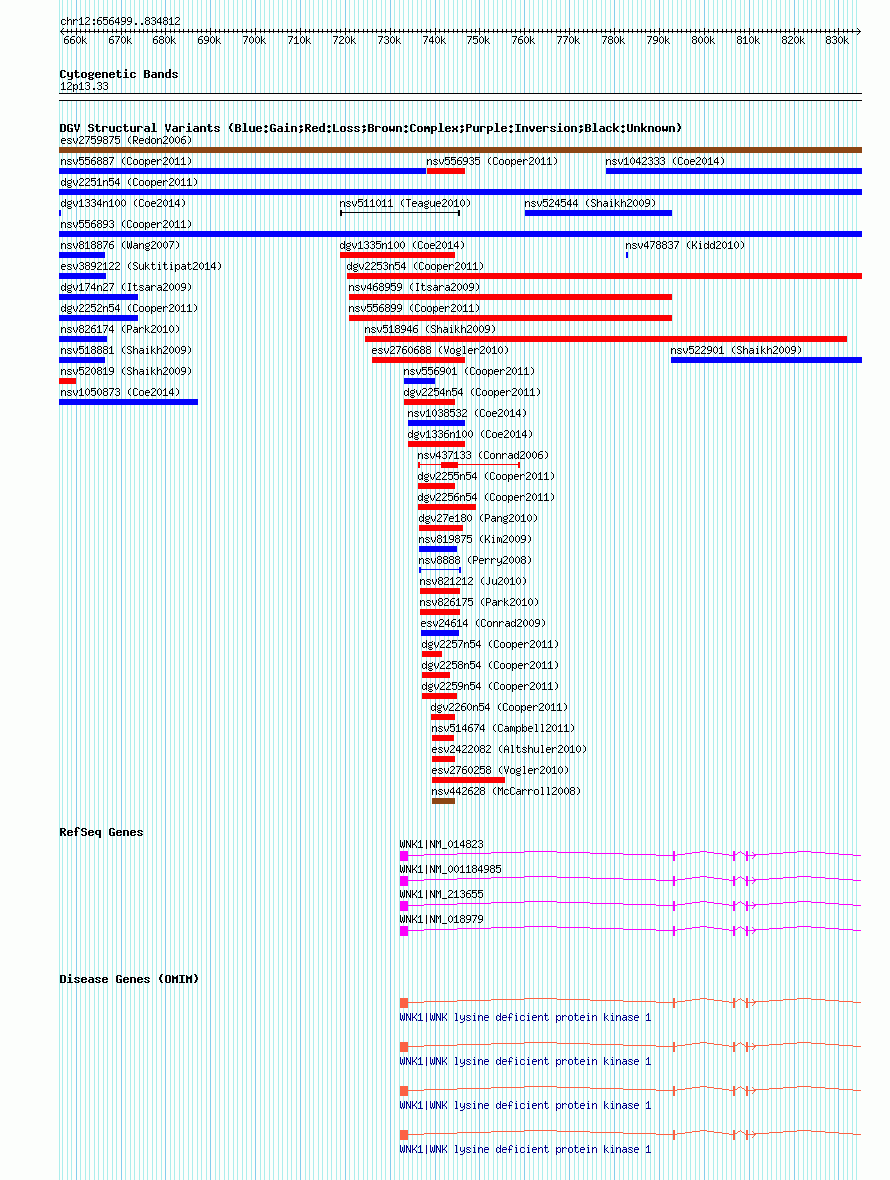Screen dimensions: 890x1180
Task: Open topmost WNK1 lysine deficient protein kinase link
Action: tap(525, 1018)
